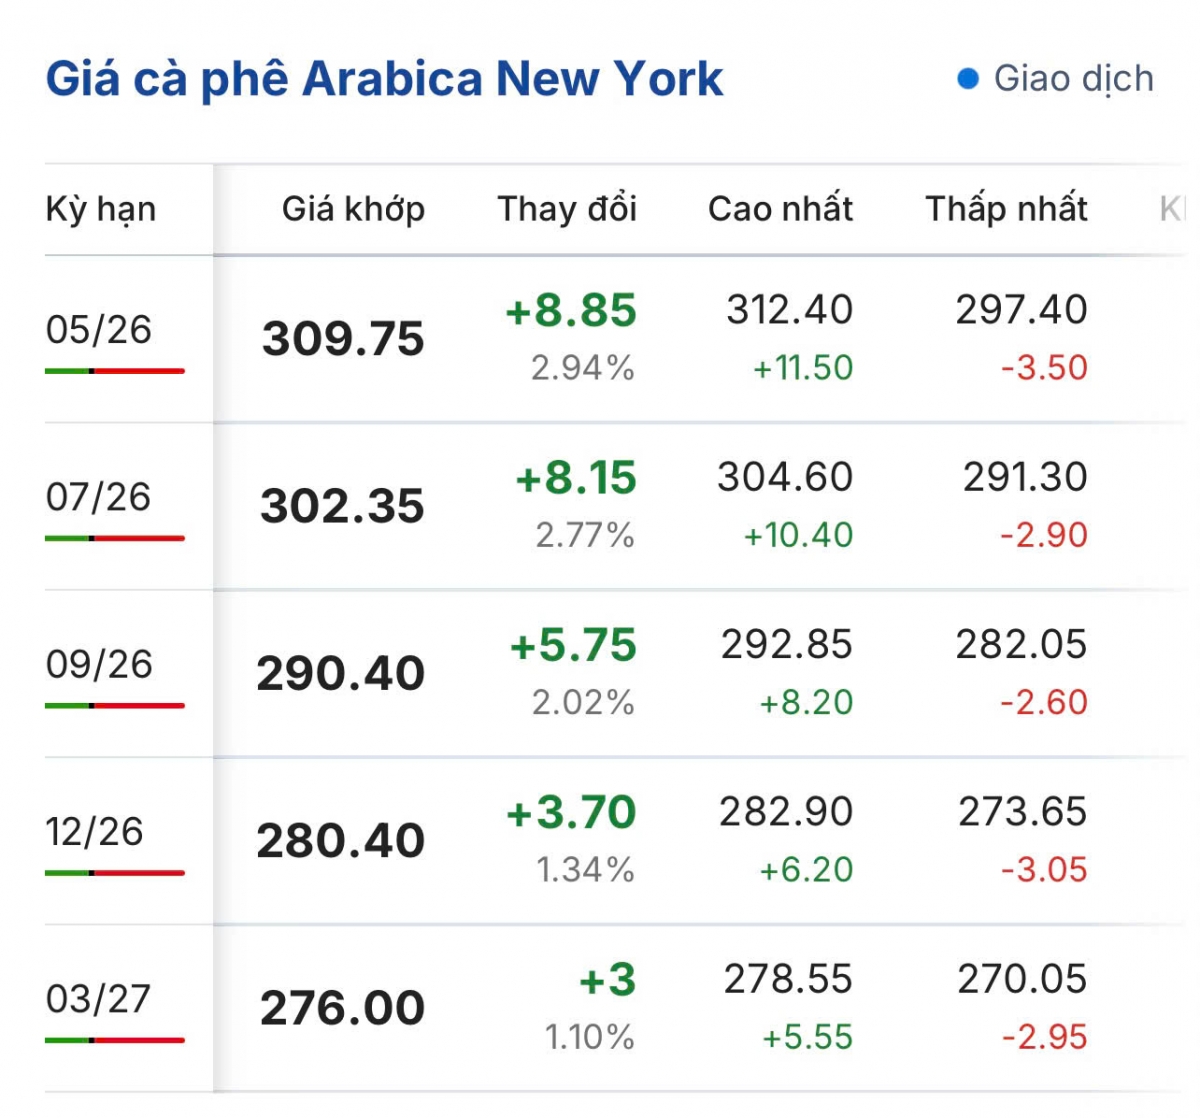Click the red value -3.50 for 05/26
This screenshot has height=1118, width=1200.
[1042, 369]
